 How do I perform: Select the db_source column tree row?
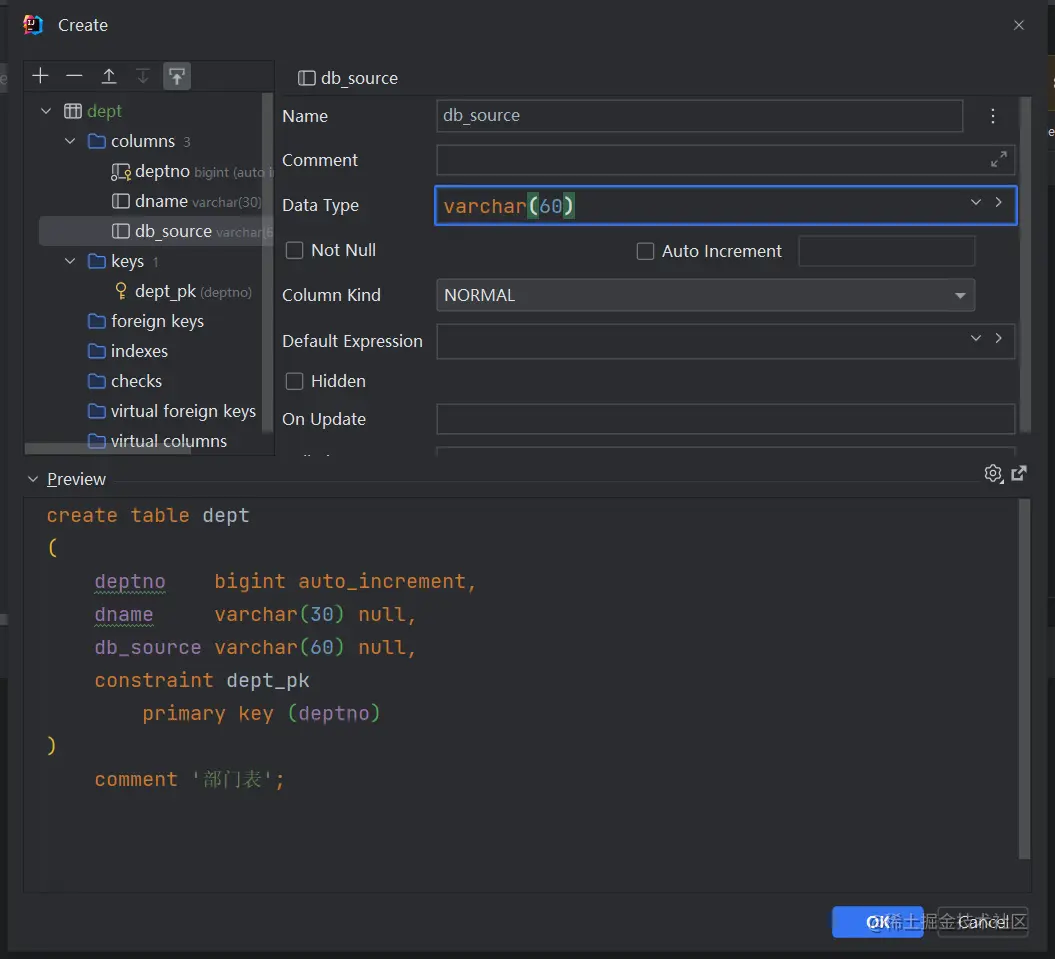click(x=156, y=231)
